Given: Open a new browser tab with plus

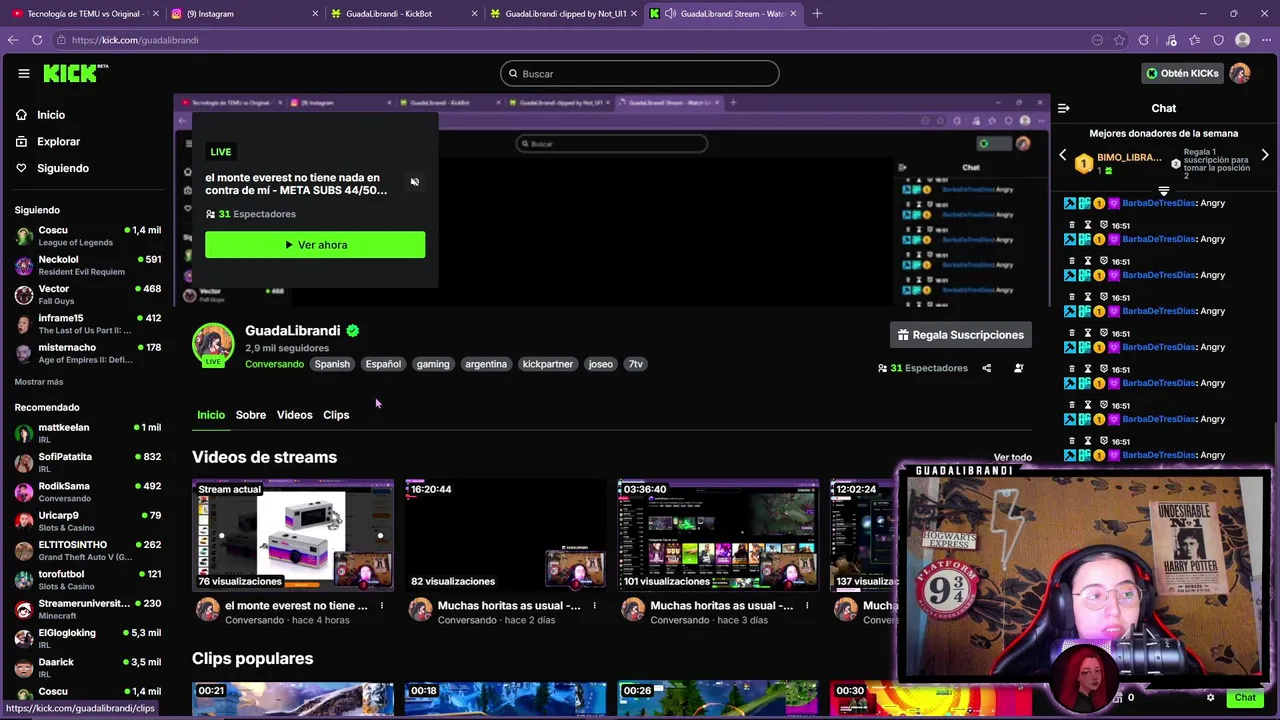Looking at the screenshot, I should [x=817, y=14].
